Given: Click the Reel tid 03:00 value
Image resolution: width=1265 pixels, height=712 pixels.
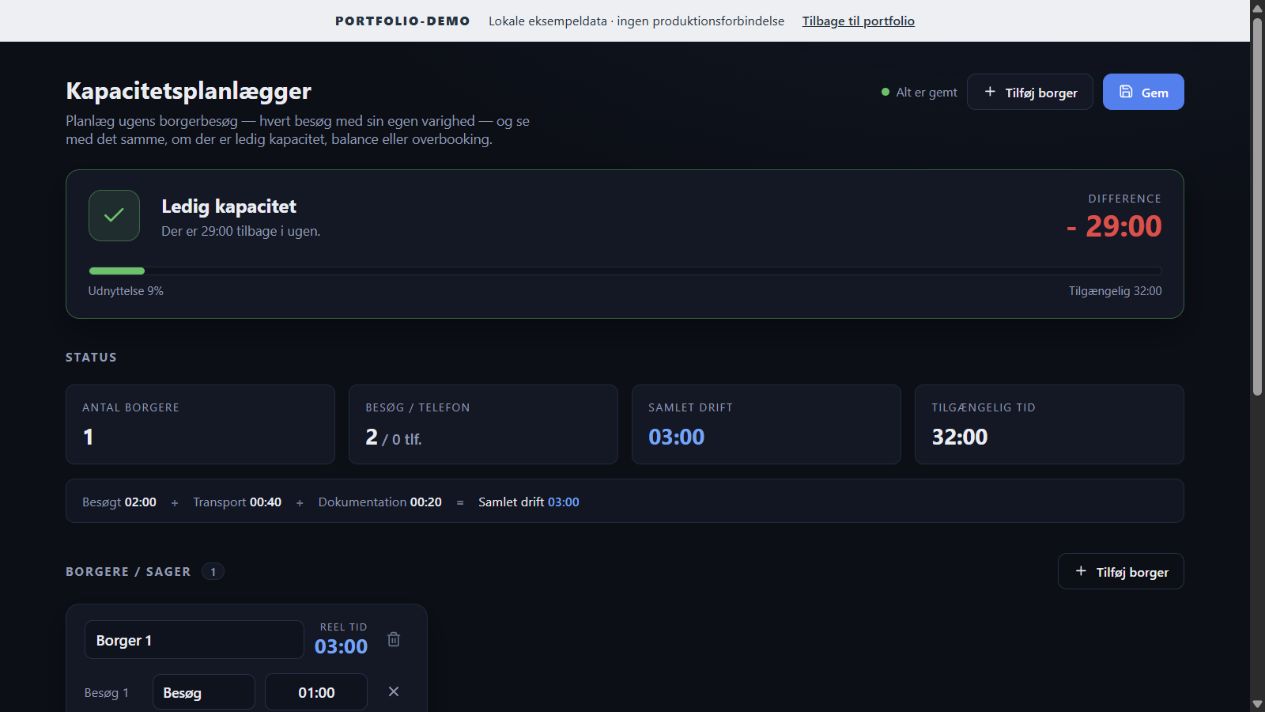Looking at the screenshot, I should pos(341,646).
